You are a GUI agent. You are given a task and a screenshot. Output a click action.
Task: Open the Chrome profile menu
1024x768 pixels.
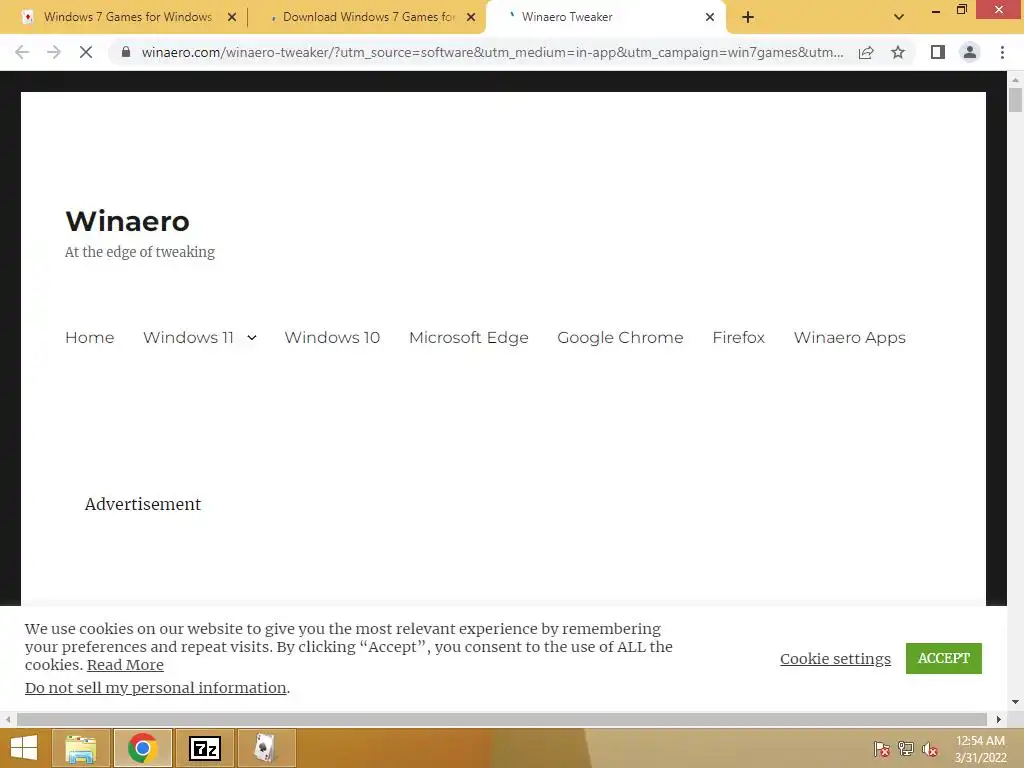(x=970, y=52)
